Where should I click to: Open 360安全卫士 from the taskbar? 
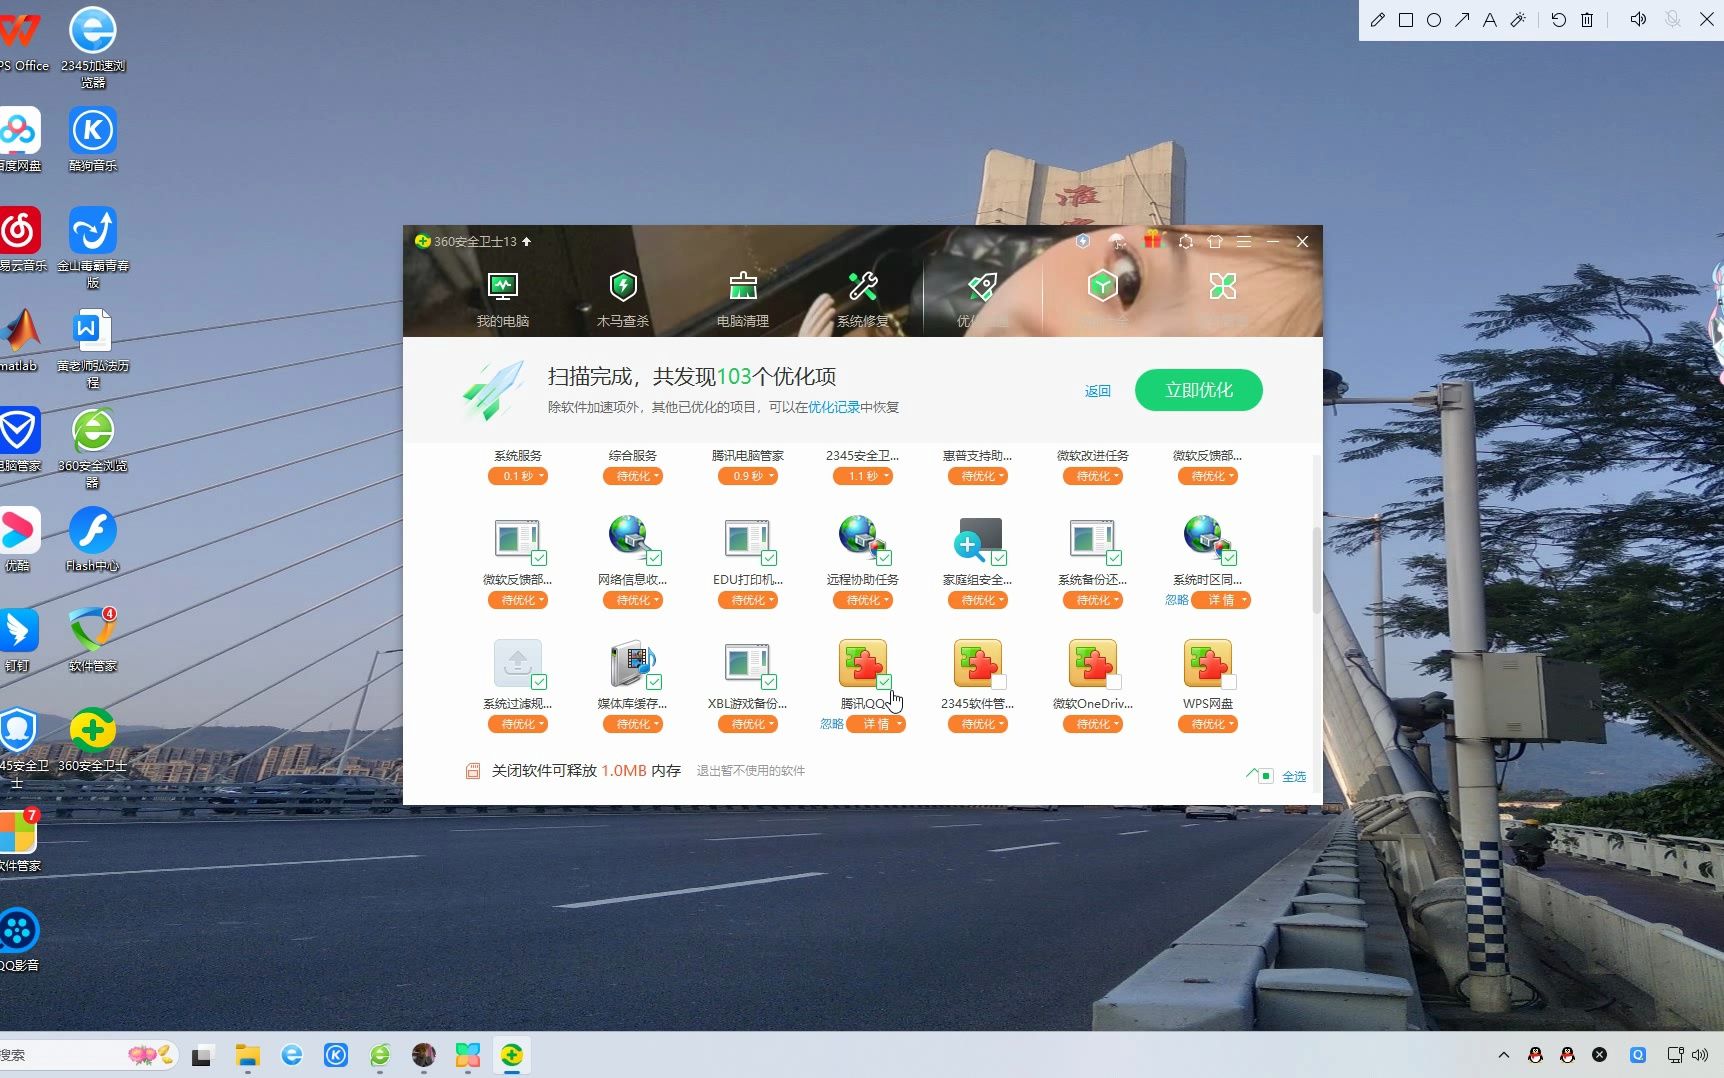512,1054
